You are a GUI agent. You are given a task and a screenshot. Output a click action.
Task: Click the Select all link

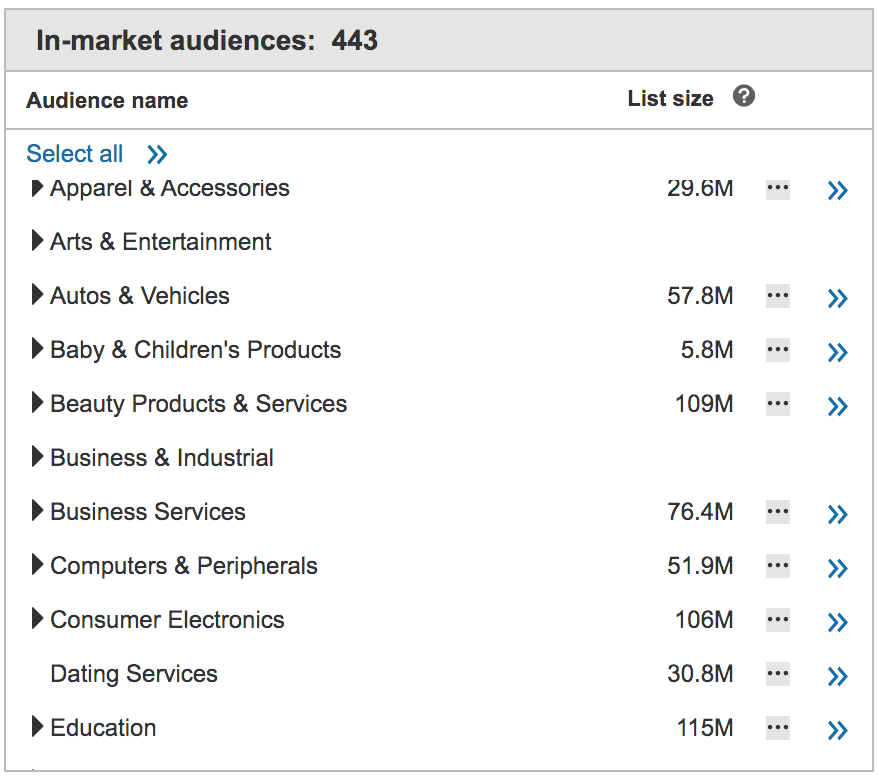pyautogui.click(x=74, y=154)
